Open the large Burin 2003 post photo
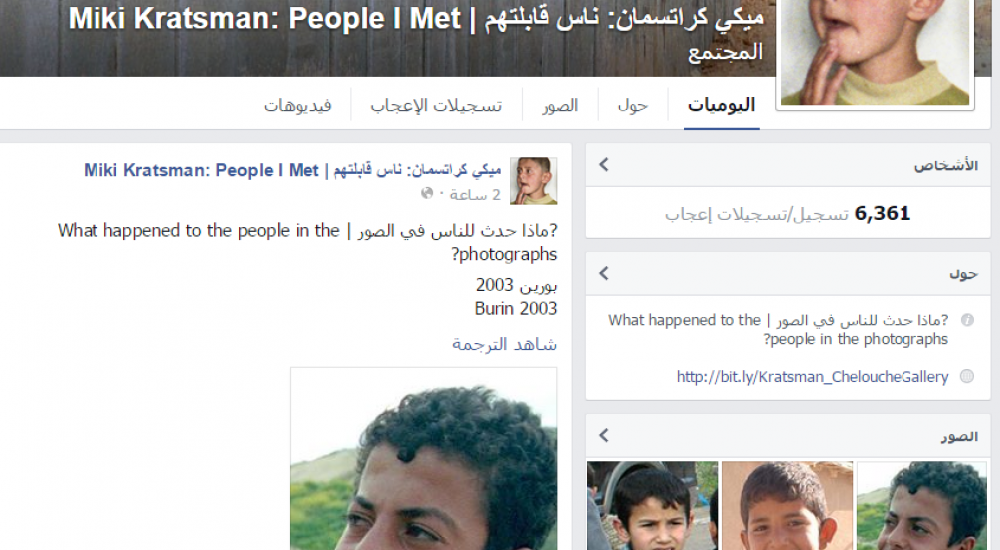Screen dimensions: 1000x550 pyautogui.click(x=423, y=459)
